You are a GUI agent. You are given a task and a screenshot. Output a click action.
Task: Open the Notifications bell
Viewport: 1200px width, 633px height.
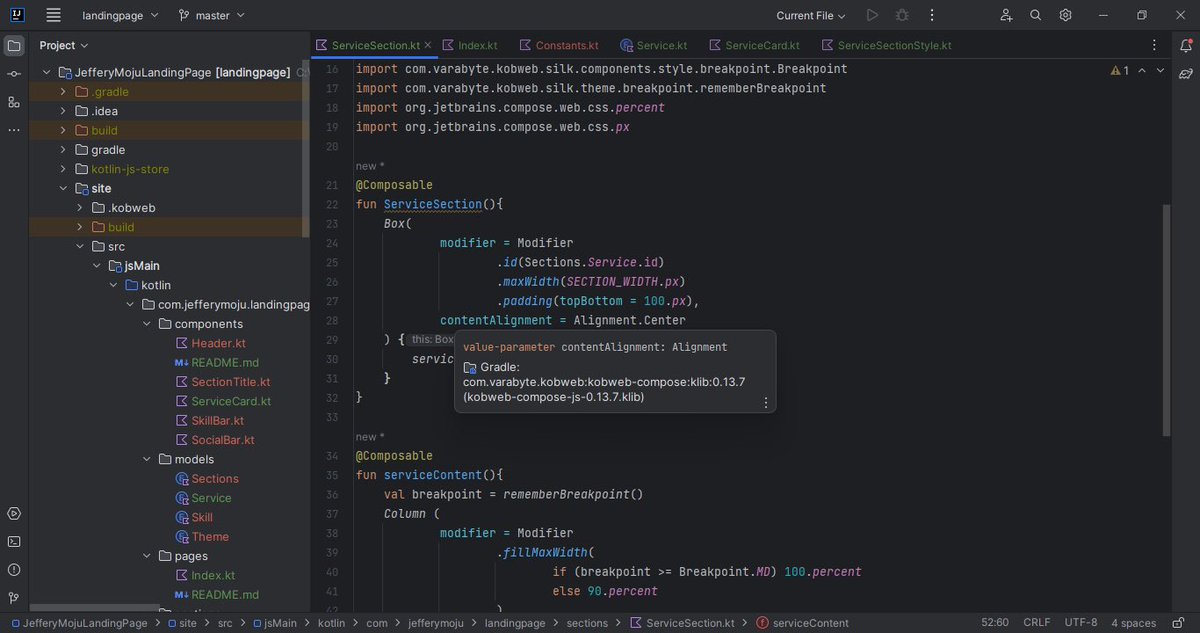[1186, 46]
